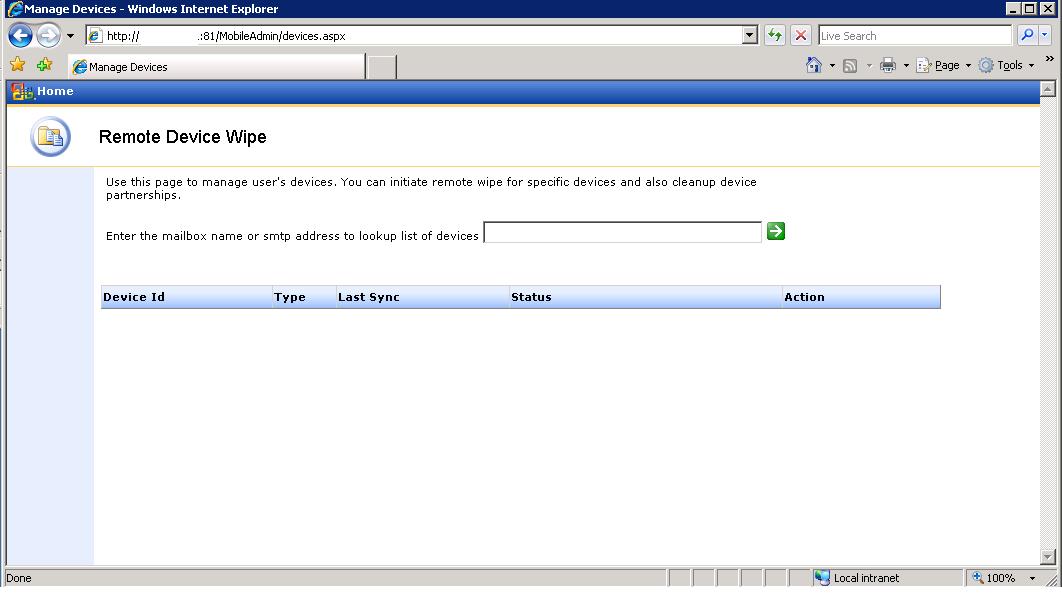Screen dimensions: 1062x600
Task: Click the Remote Device Wipe folder icon
Action: pos(50,136)
